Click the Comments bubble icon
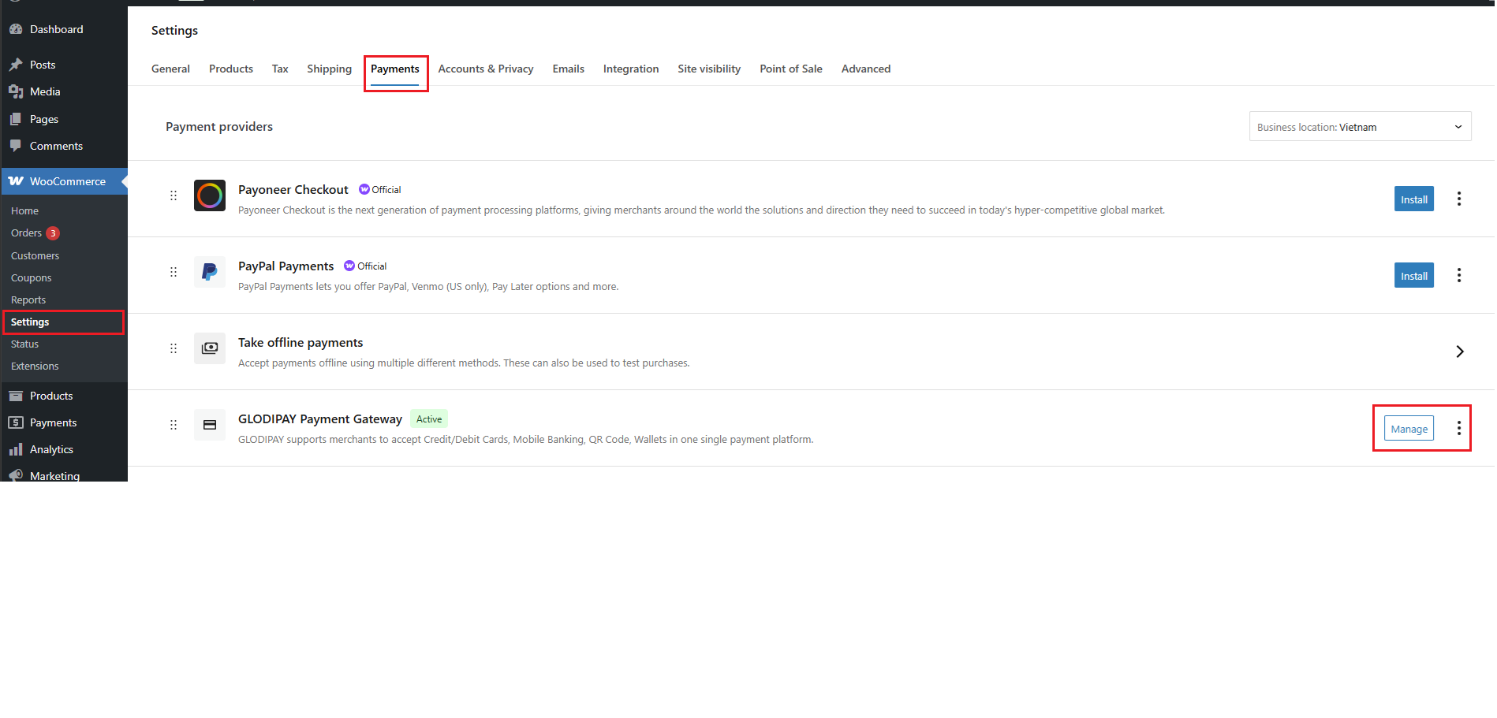This screenshot has width=1497, height=718. point(16,146)
